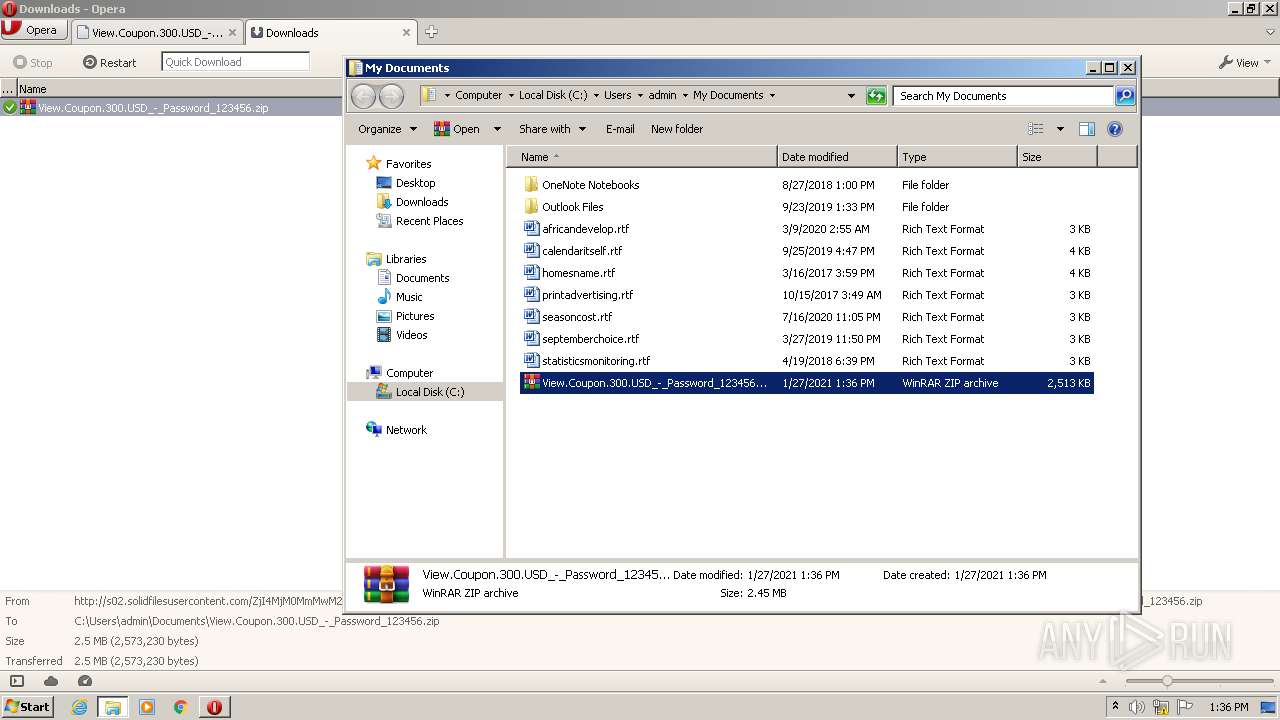Image resolution: width=1280 pixels, height=720 pixels.
Task: Sort files by the Name column header
Action: [642, 157]
